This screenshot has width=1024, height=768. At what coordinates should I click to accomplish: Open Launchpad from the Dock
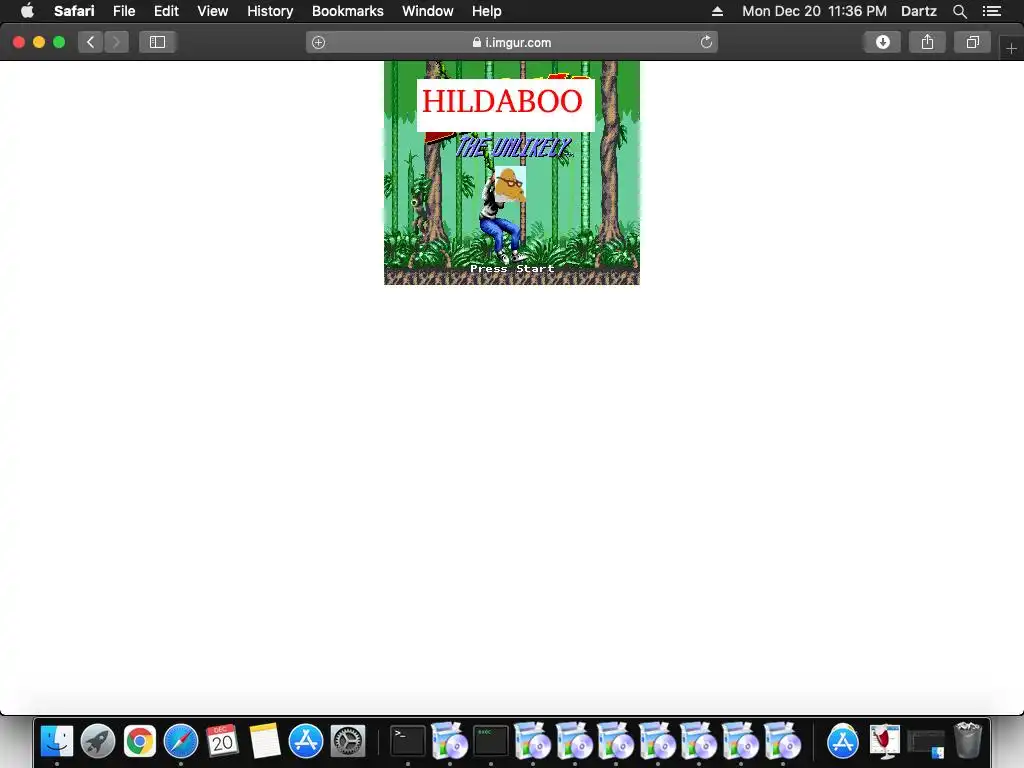tap(98, 741)
